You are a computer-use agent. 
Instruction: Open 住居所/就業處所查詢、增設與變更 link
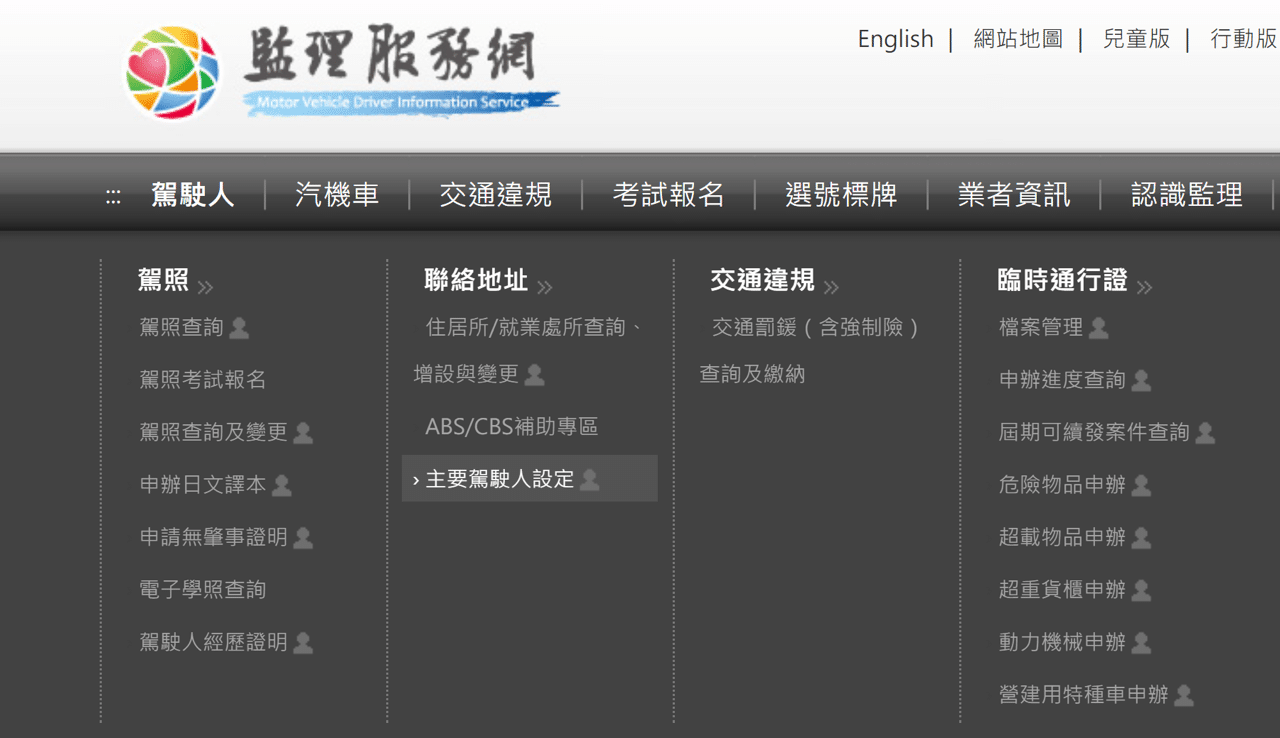(x=528, y=351)
